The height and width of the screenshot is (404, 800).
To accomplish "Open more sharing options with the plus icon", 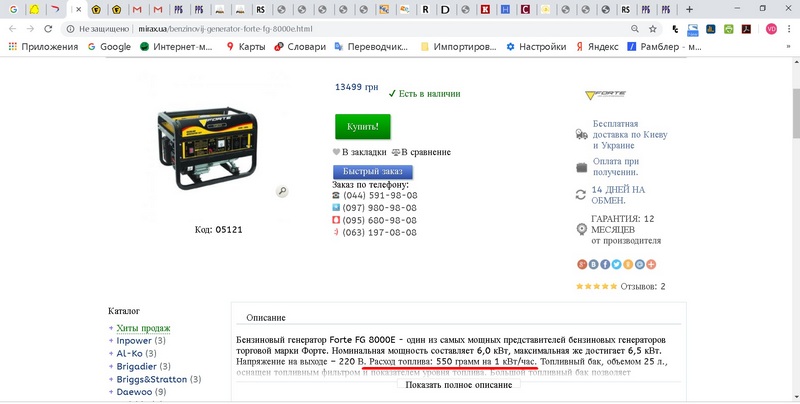I will pos(651,264).
